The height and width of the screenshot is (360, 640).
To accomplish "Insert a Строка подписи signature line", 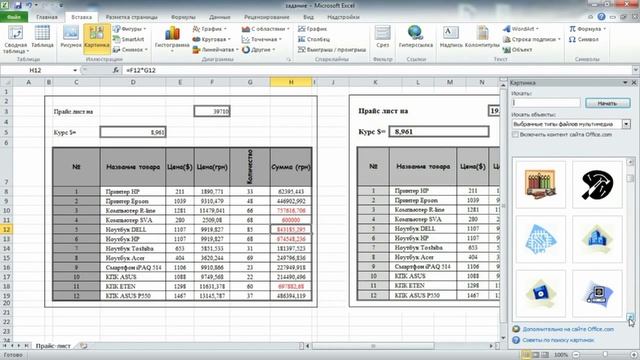I will [532, 39].
